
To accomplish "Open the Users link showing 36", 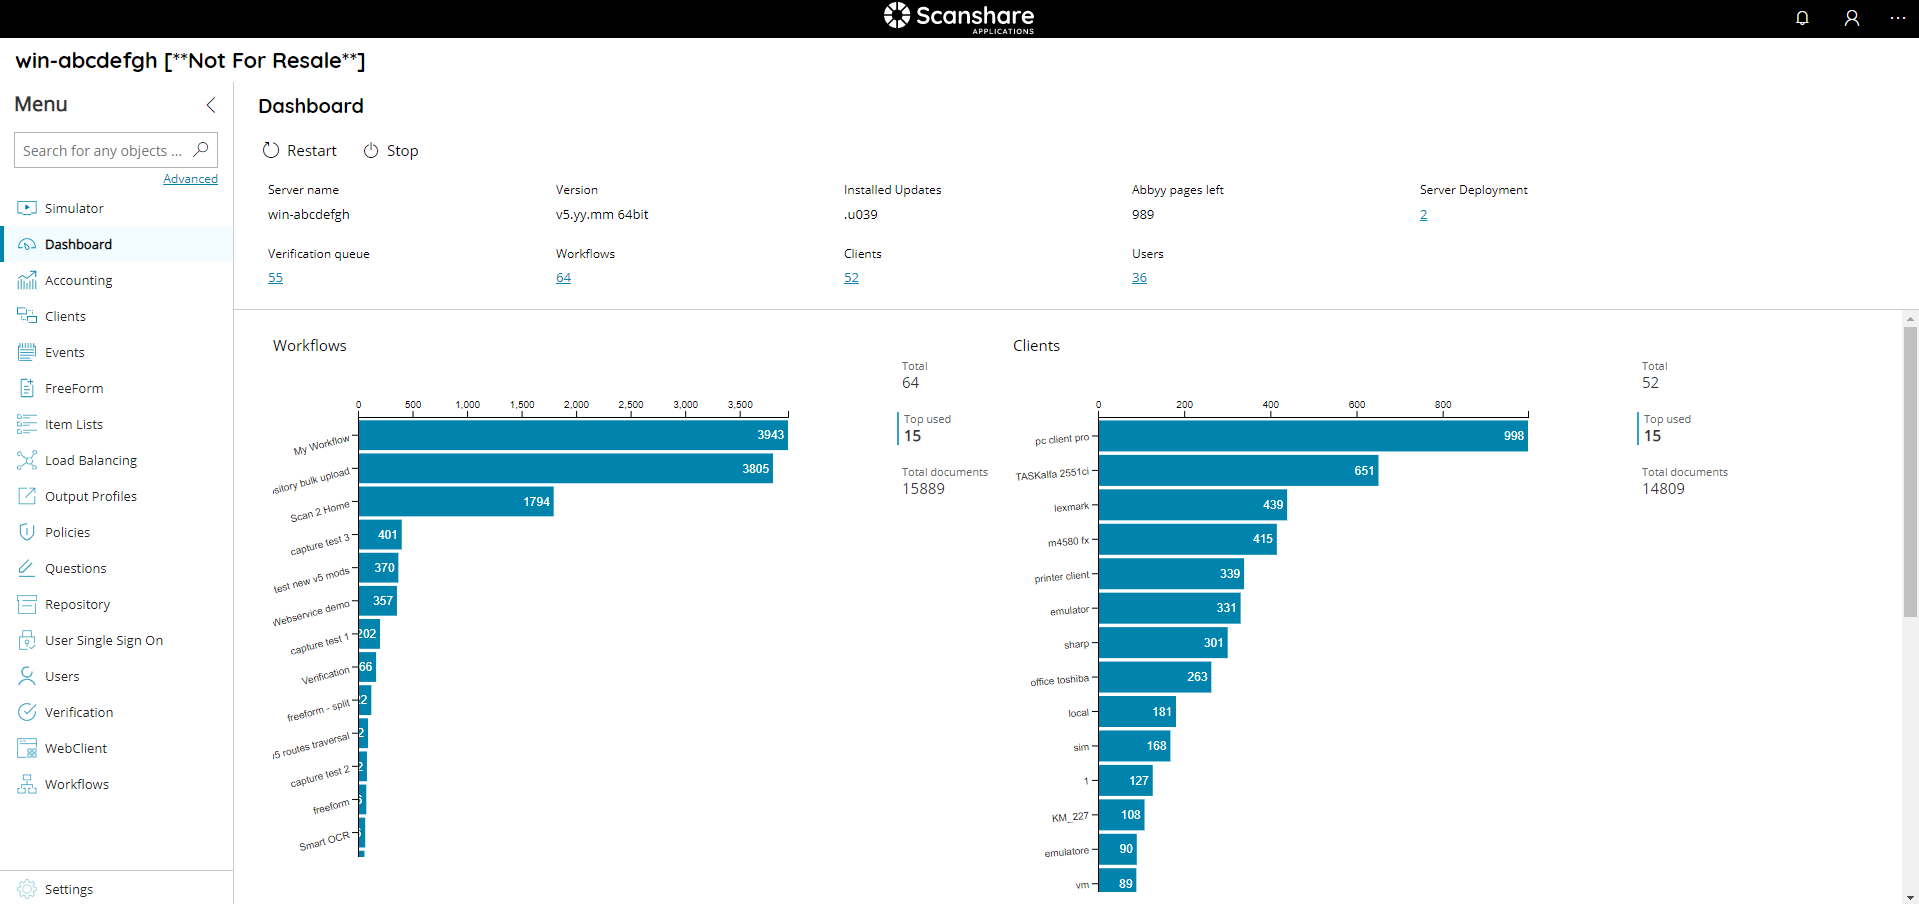I will pyautogui.click(x=1139, y=277).
